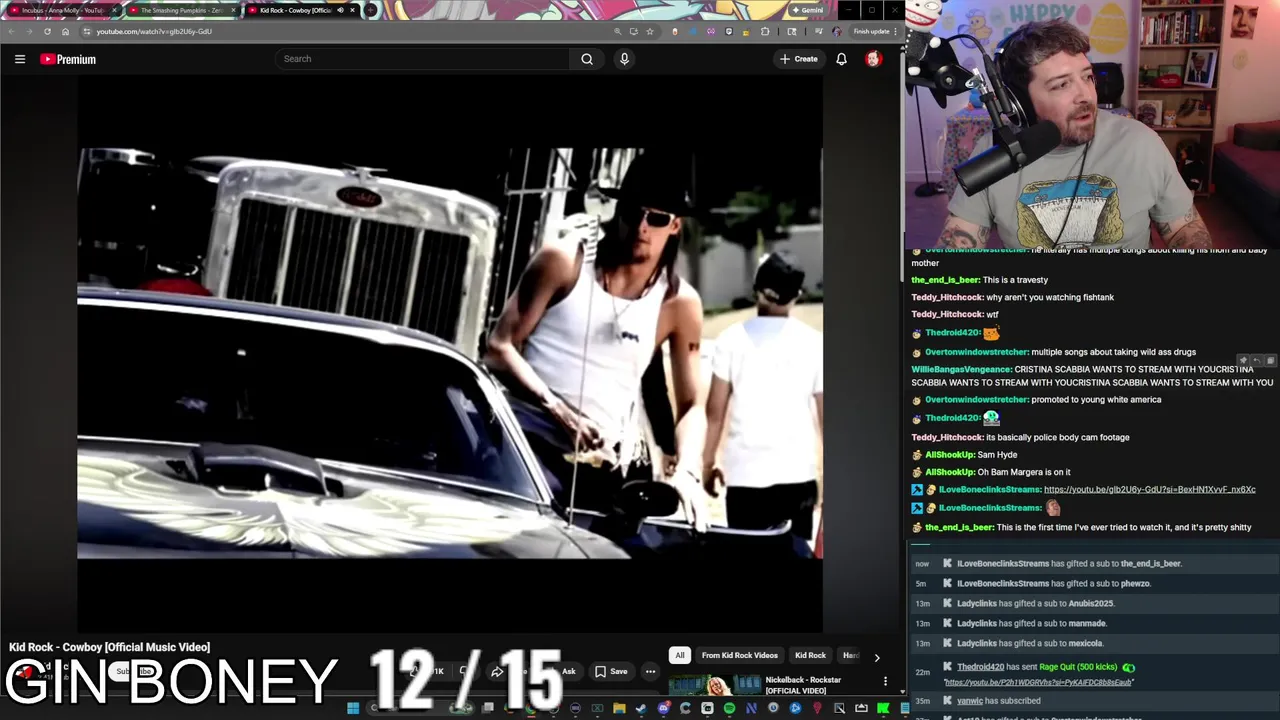Open the youtu.be link sent by Thedroid420

pyautogui.click(x=1038, y=683)
